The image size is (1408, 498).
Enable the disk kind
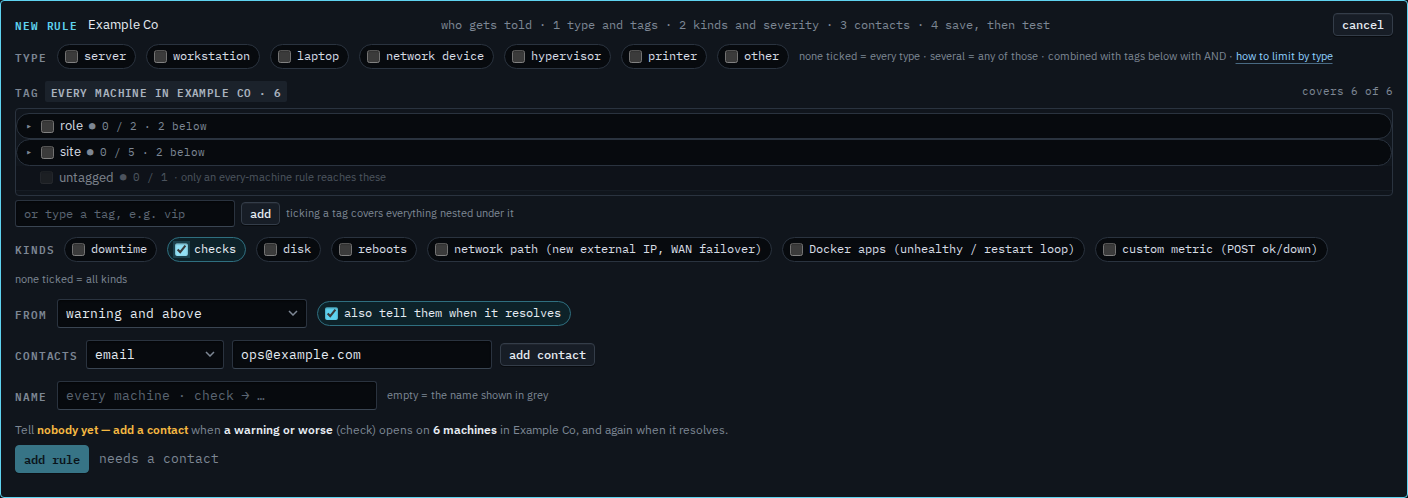(270, 250)
